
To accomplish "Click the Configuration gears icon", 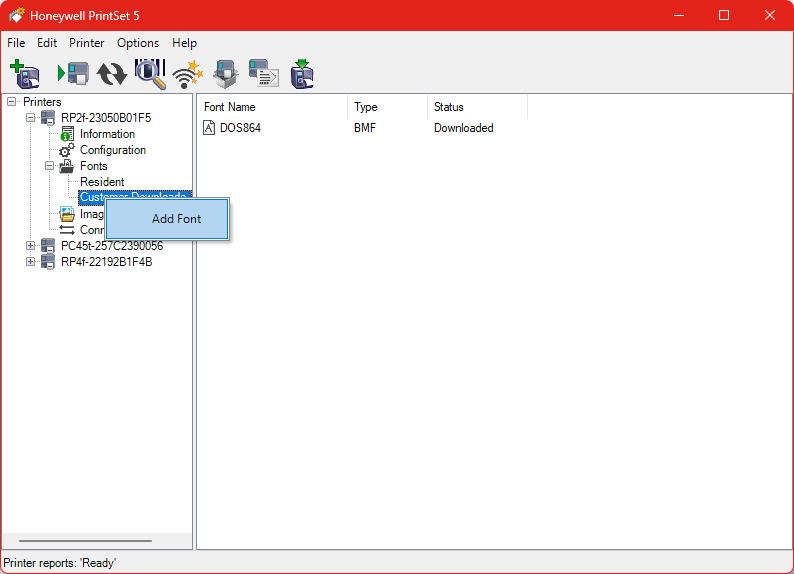I will coord(67,150).
